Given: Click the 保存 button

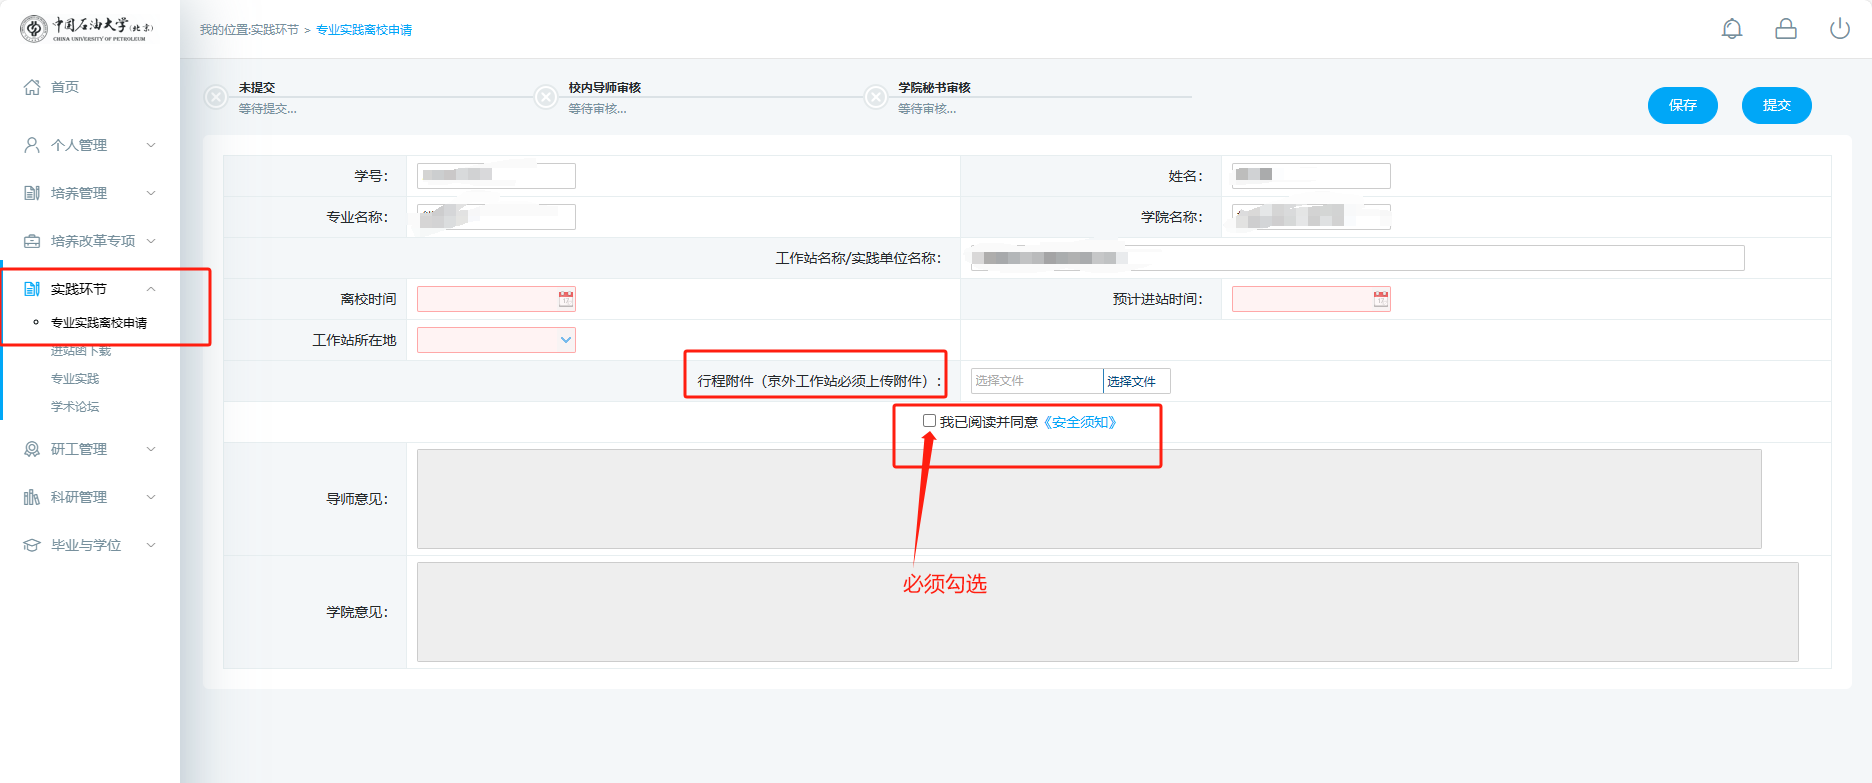Looking at the screenshot, I should tap(1682, 105).
